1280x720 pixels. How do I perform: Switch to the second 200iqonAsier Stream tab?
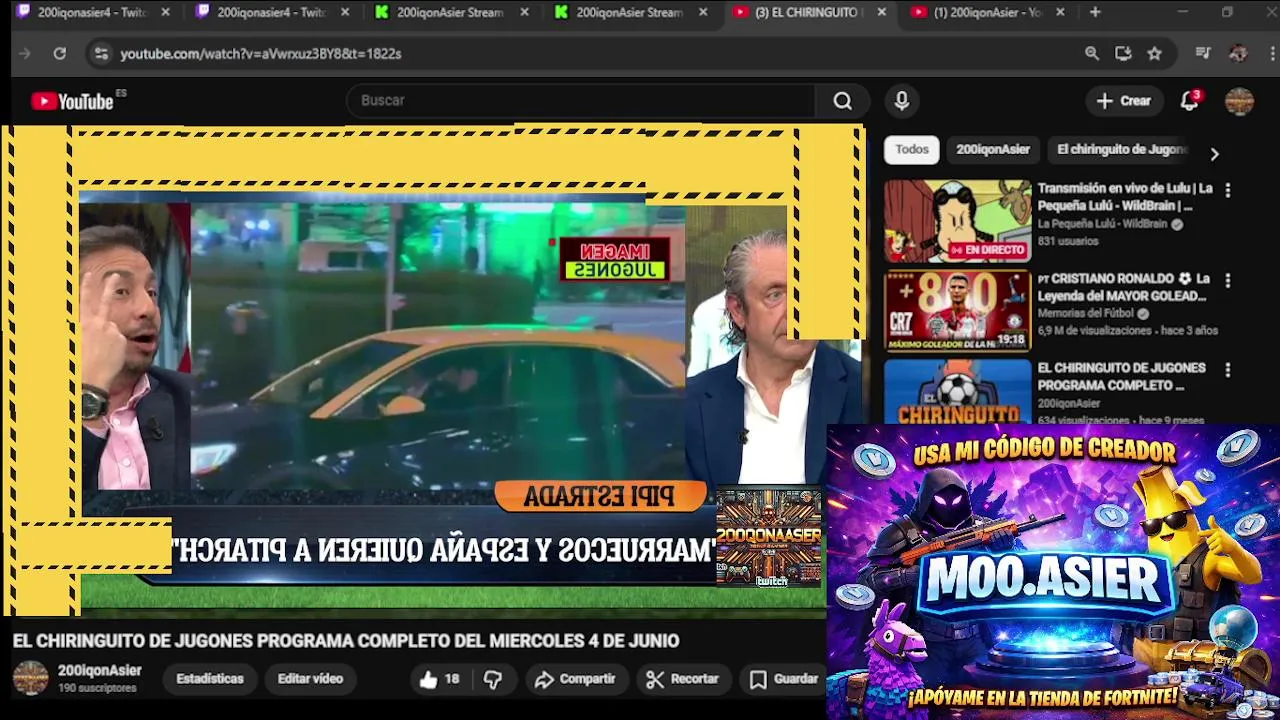point(630,13)
